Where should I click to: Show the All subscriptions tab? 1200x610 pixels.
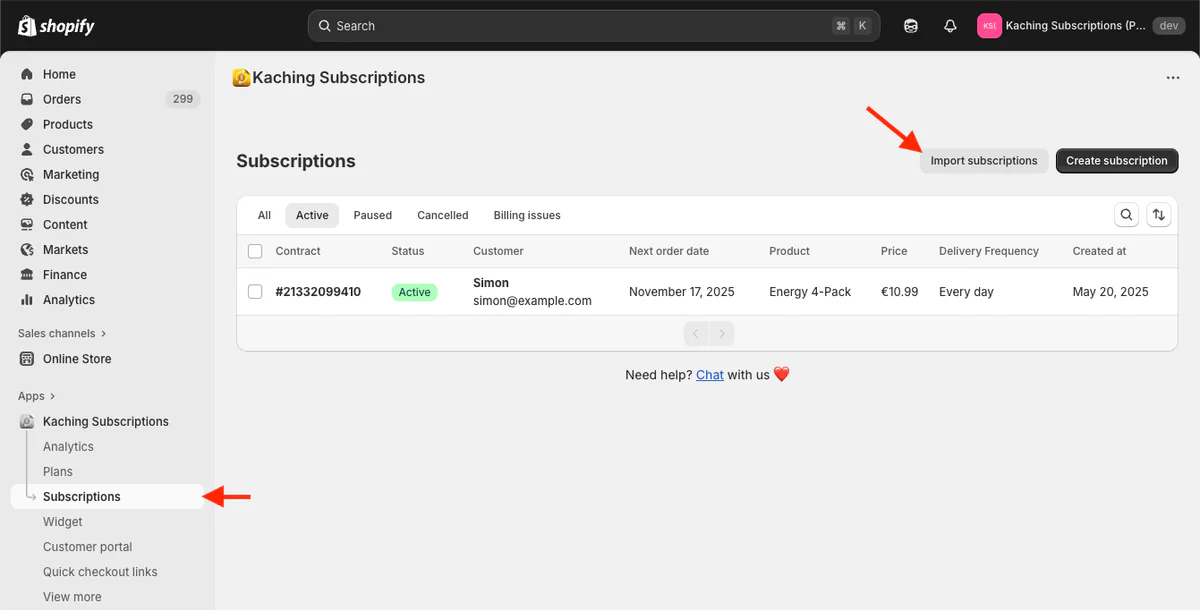(x=264, y=215)
